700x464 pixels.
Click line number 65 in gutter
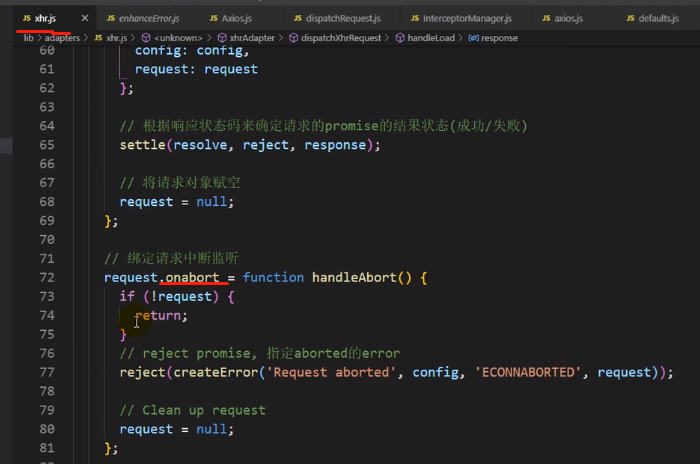pyautogui.click(x=47, y=145)
